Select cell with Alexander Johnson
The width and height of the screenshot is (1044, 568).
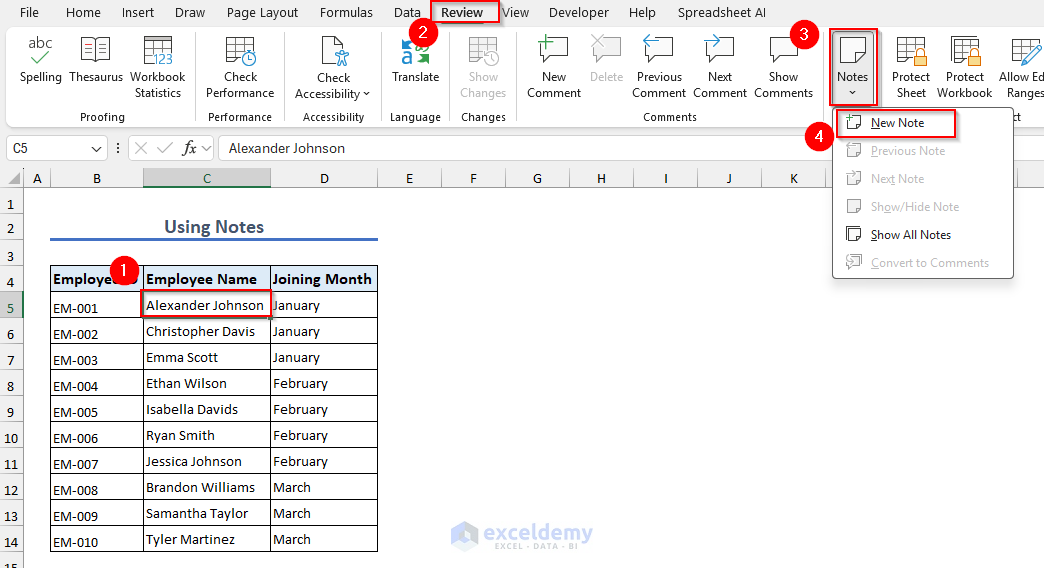(x=206, y=305)
